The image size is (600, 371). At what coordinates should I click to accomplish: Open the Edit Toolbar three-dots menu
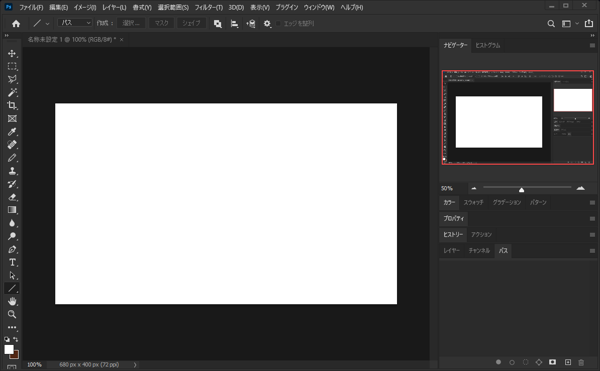tap(12, 327)
